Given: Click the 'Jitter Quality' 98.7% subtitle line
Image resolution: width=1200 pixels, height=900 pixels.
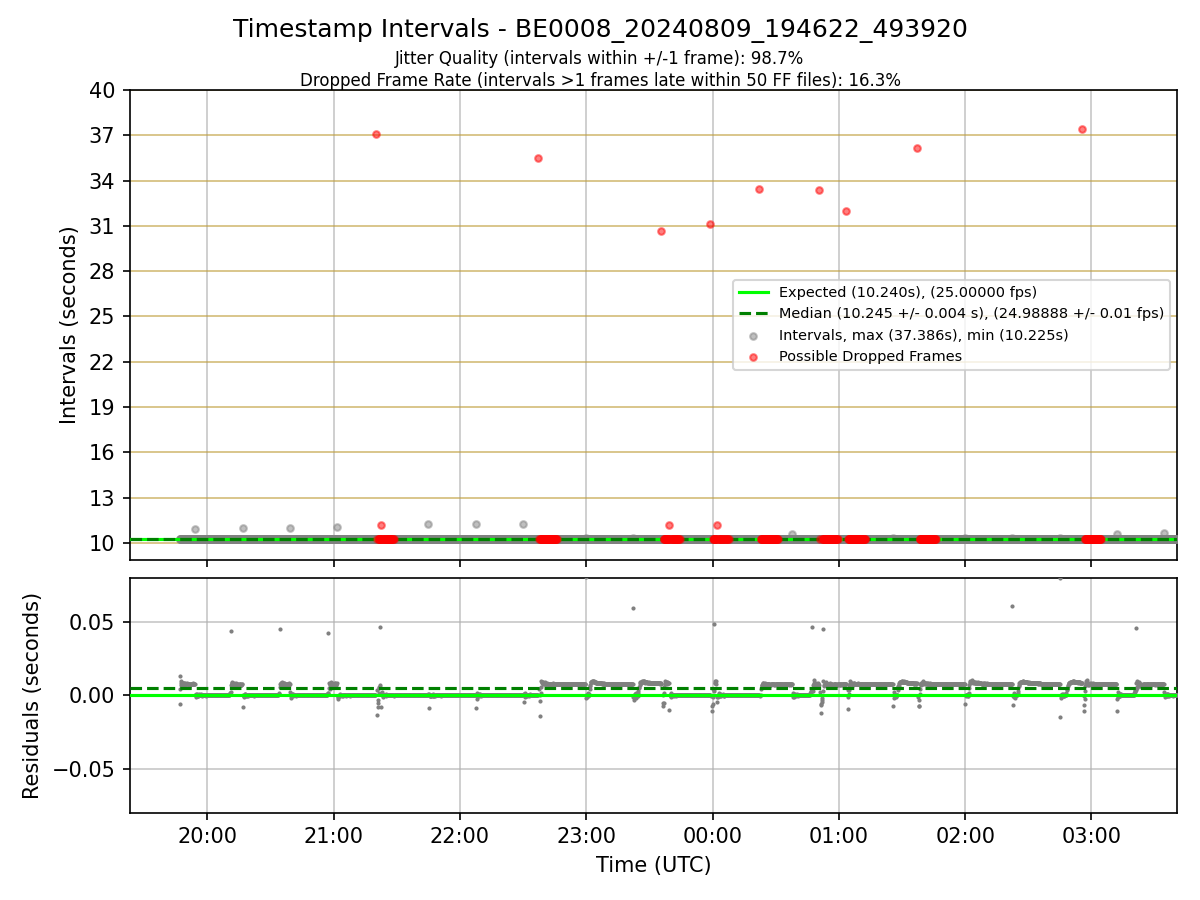Looking at the screenshot, I should tap(599, 58).
